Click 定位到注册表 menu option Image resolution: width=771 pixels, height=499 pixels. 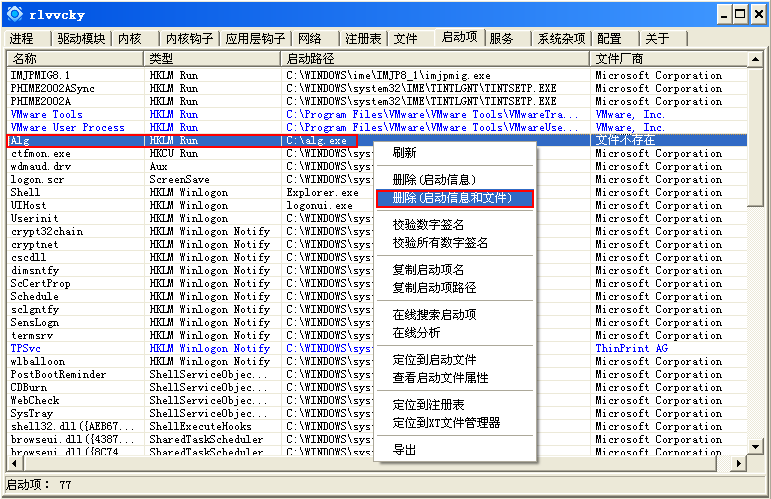tap(428, 405)
